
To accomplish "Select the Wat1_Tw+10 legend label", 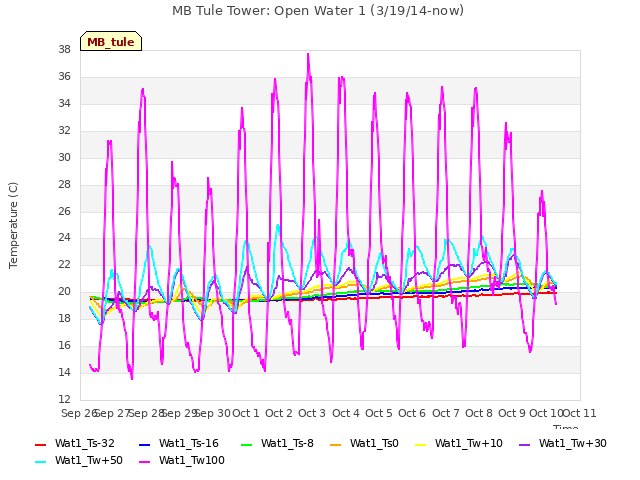I will (469, 443).
